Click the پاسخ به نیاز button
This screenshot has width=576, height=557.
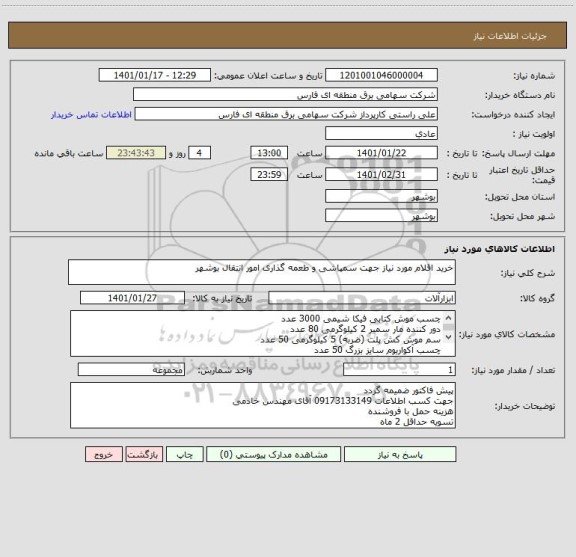coord(400,454)
